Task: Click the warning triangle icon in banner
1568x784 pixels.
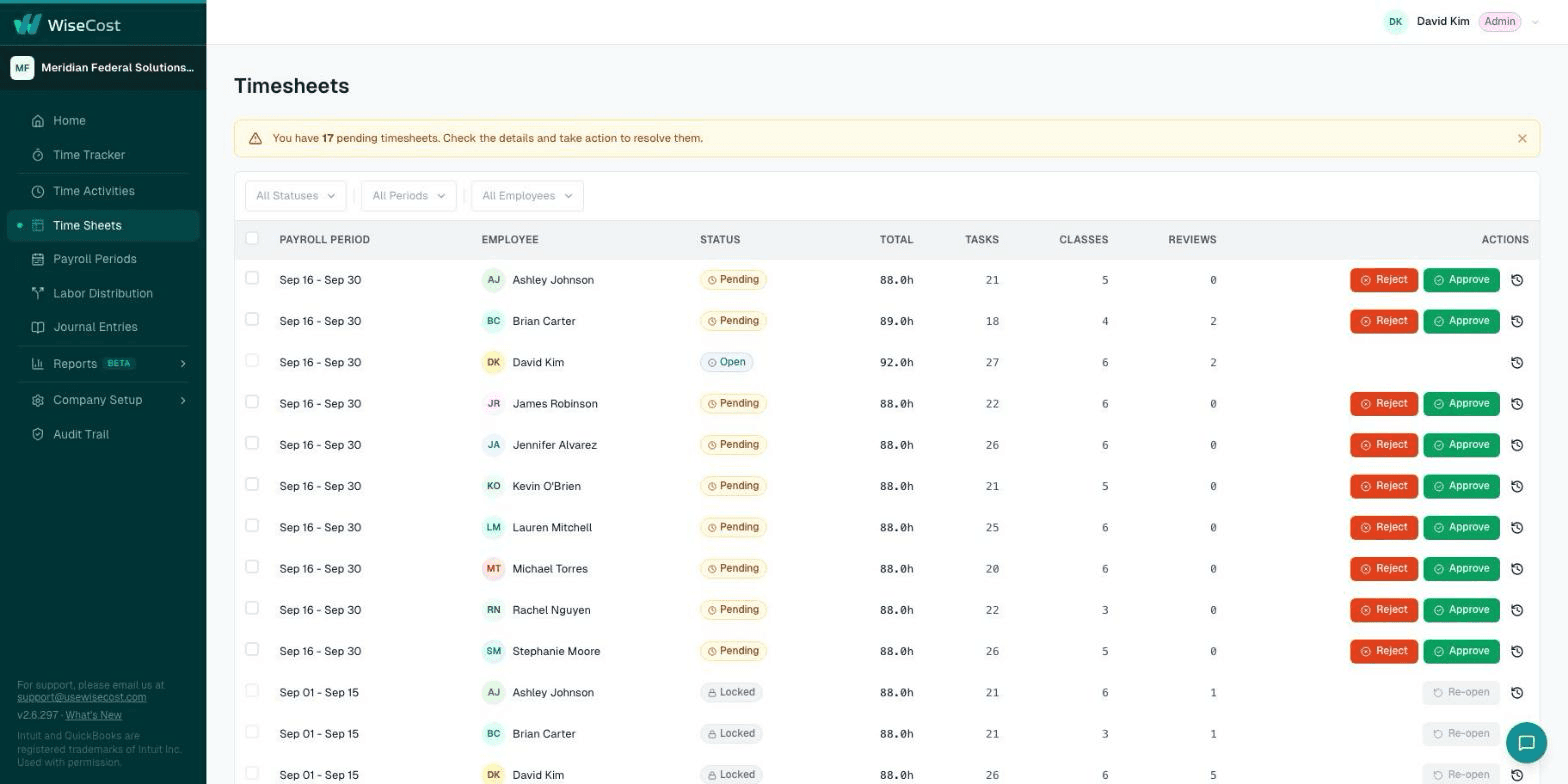Action: tap(255, 139)
